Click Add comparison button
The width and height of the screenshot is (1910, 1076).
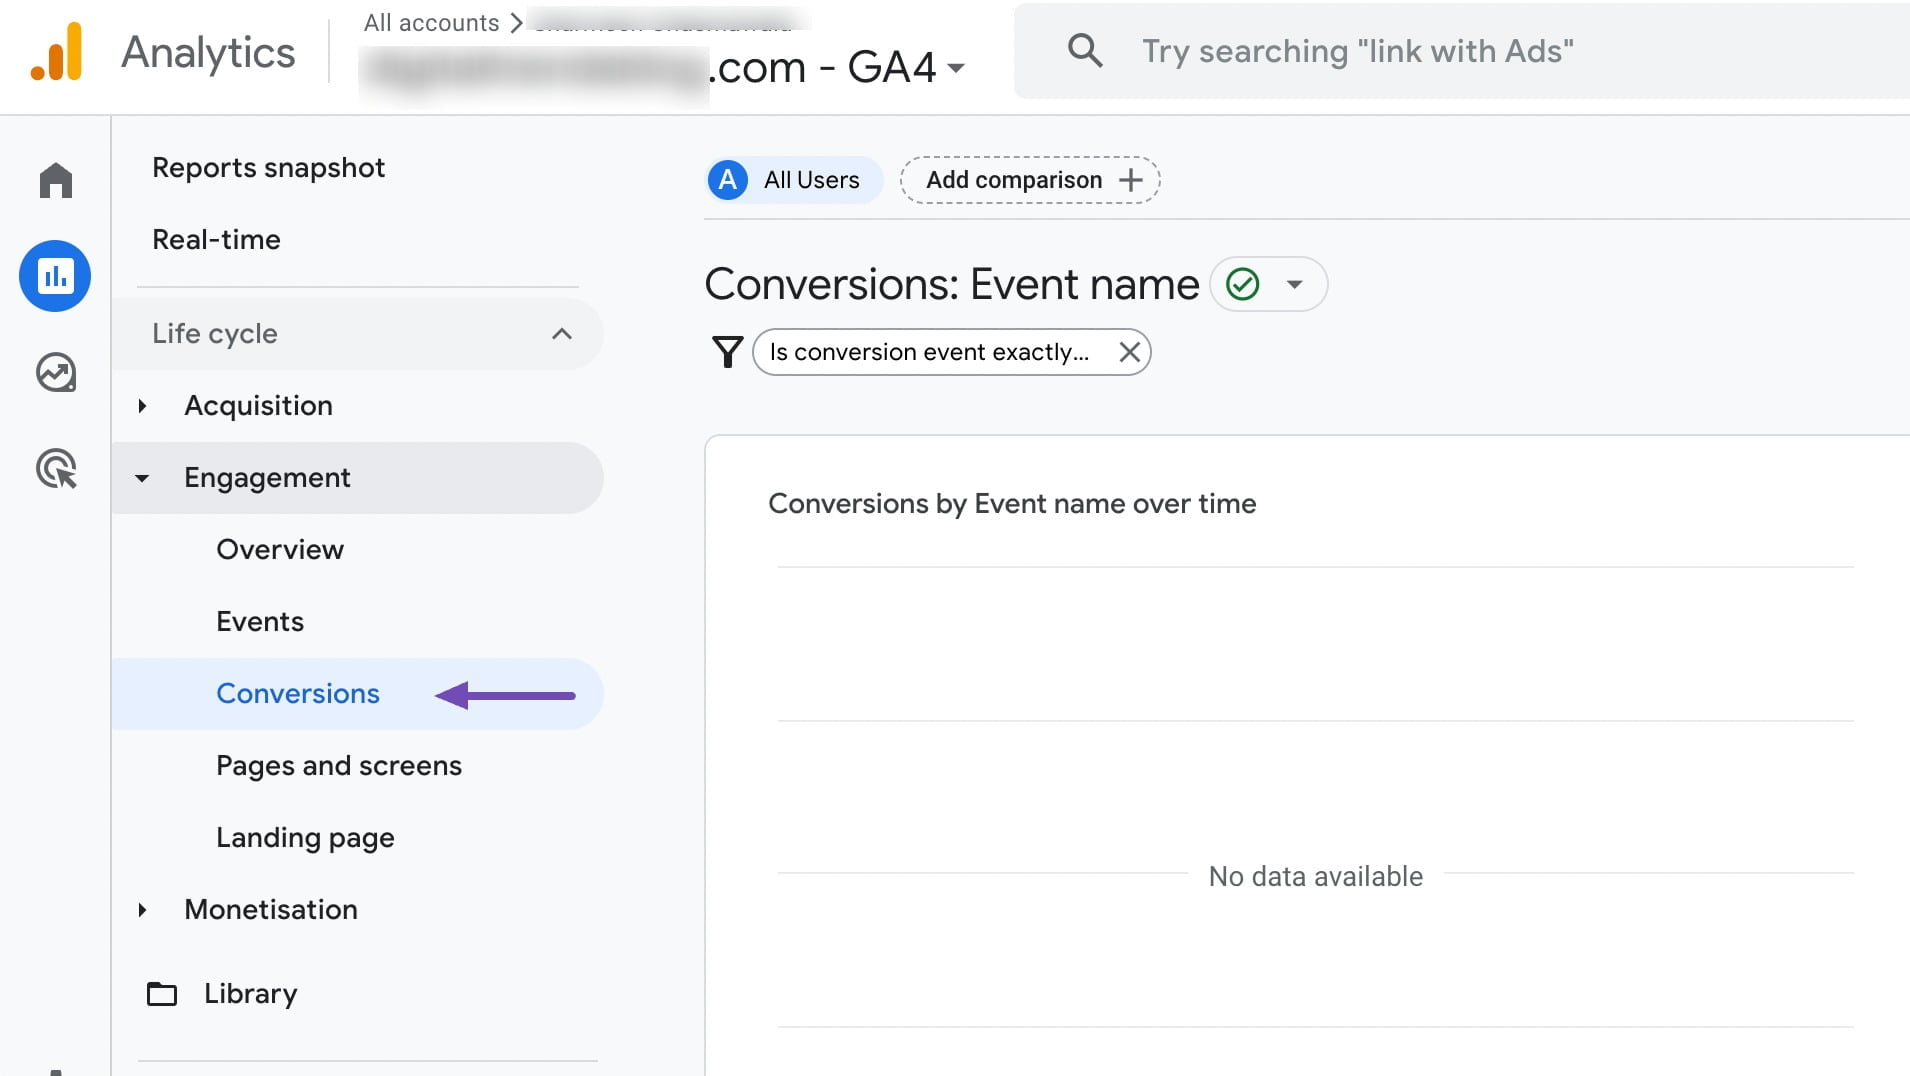1030,180
